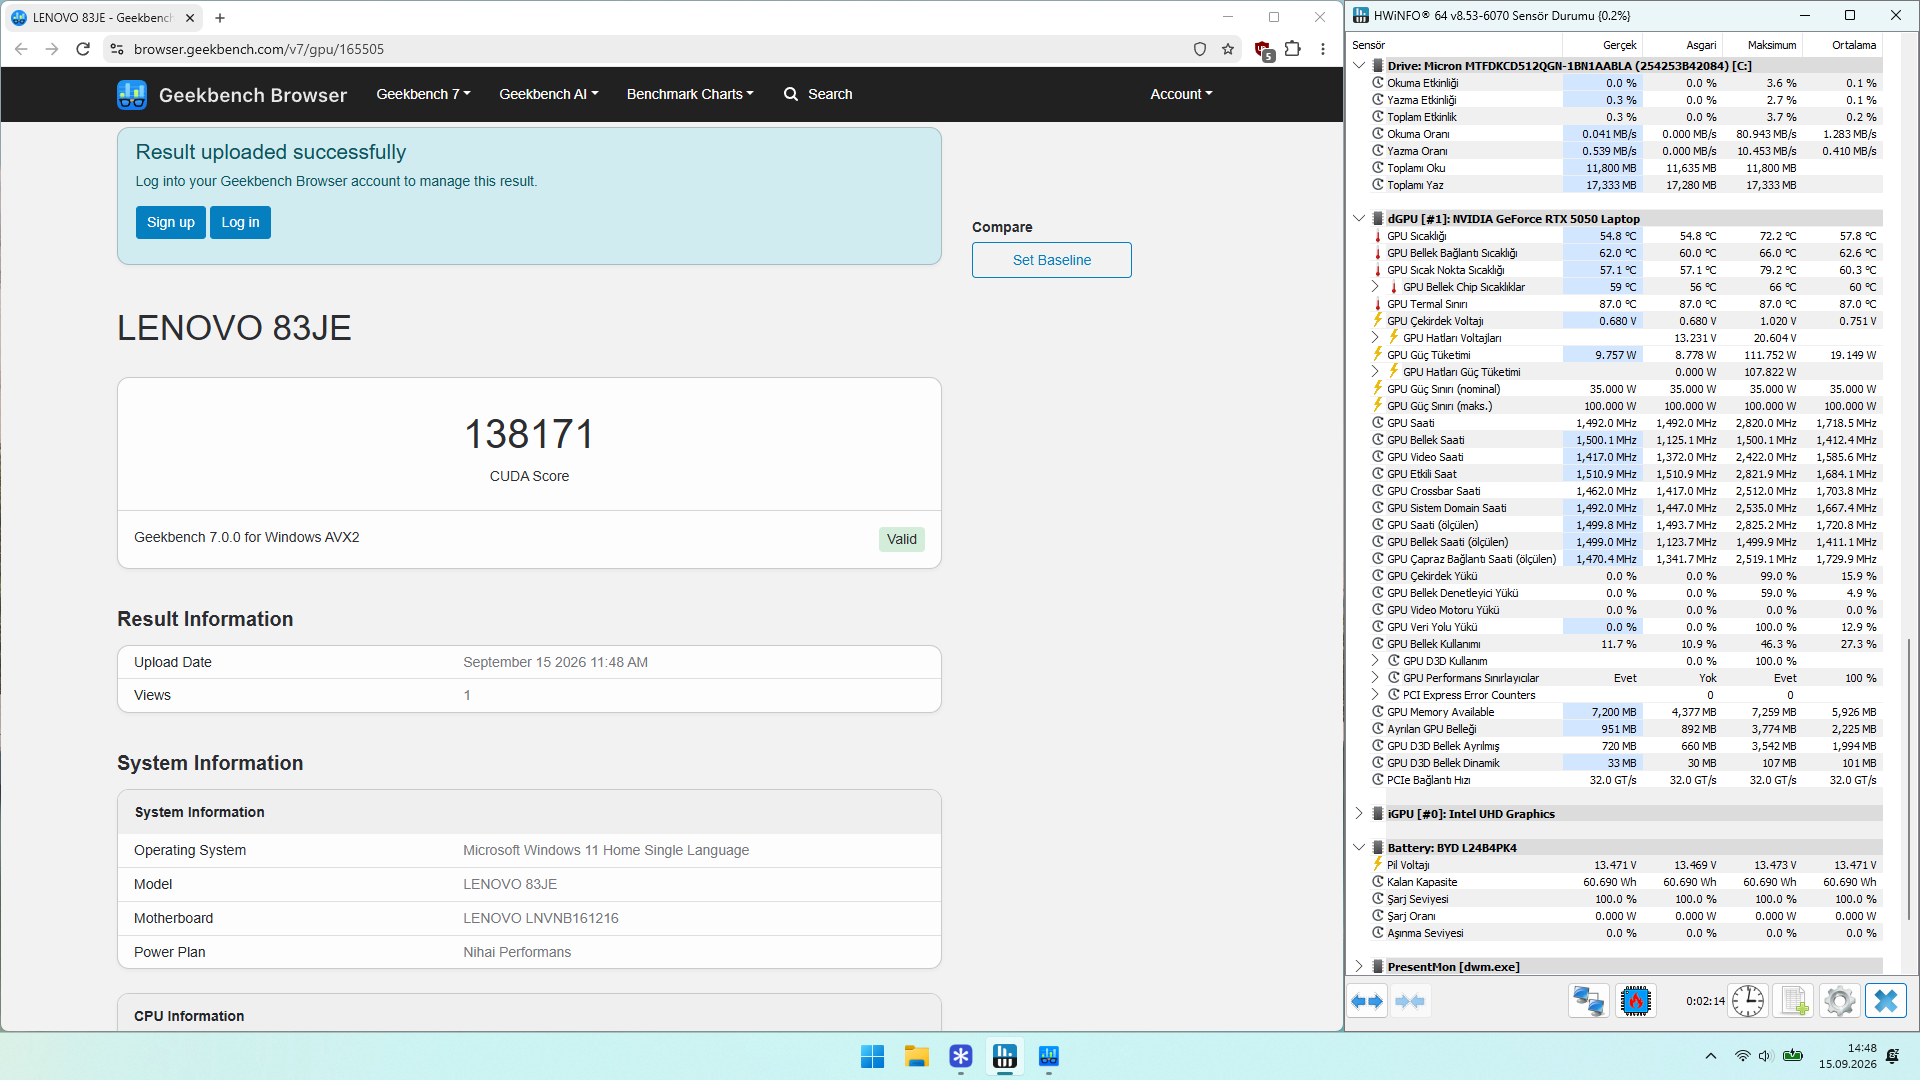Bookmark this page with the star icon
This screenshot has width=1920, height=1080.
tap(1228, 49)
